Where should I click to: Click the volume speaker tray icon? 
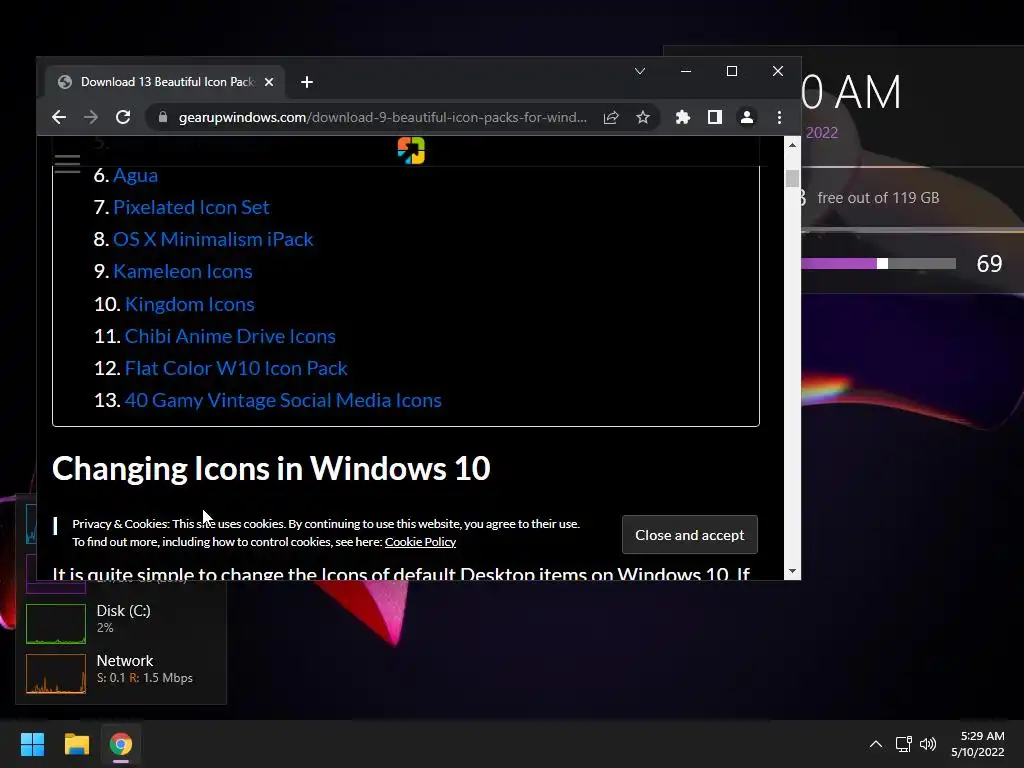pyautogui.click(x=927, y=744)
